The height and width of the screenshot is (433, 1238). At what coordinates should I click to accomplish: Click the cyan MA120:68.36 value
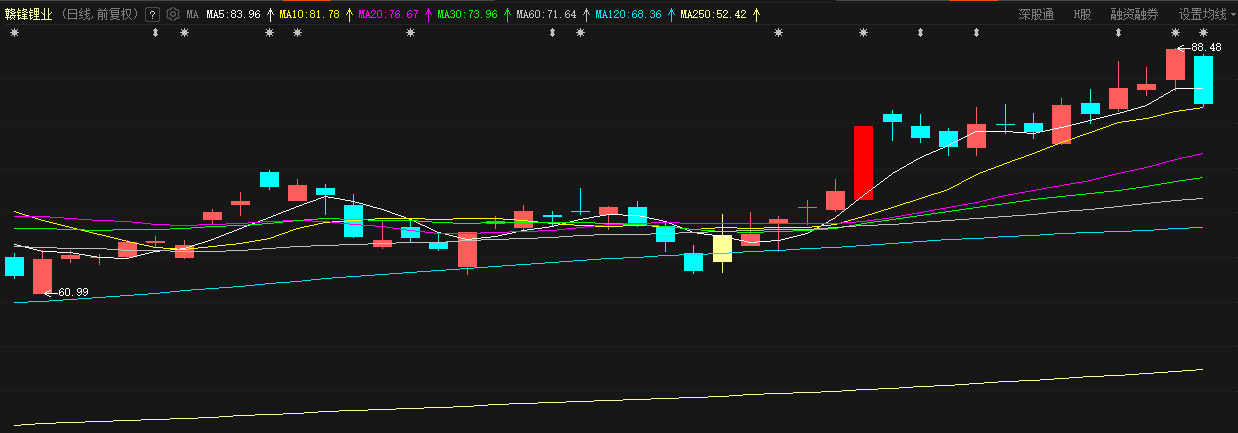[x=628, y=15]
